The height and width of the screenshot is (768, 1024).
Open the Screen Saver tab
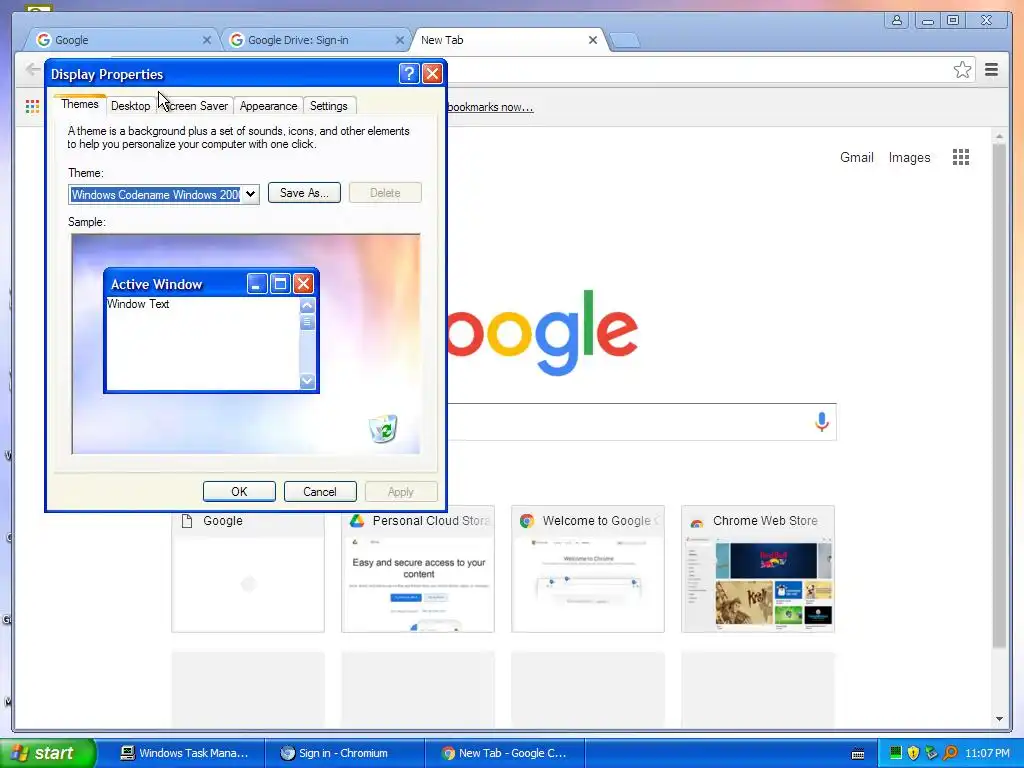pos(196,106)
